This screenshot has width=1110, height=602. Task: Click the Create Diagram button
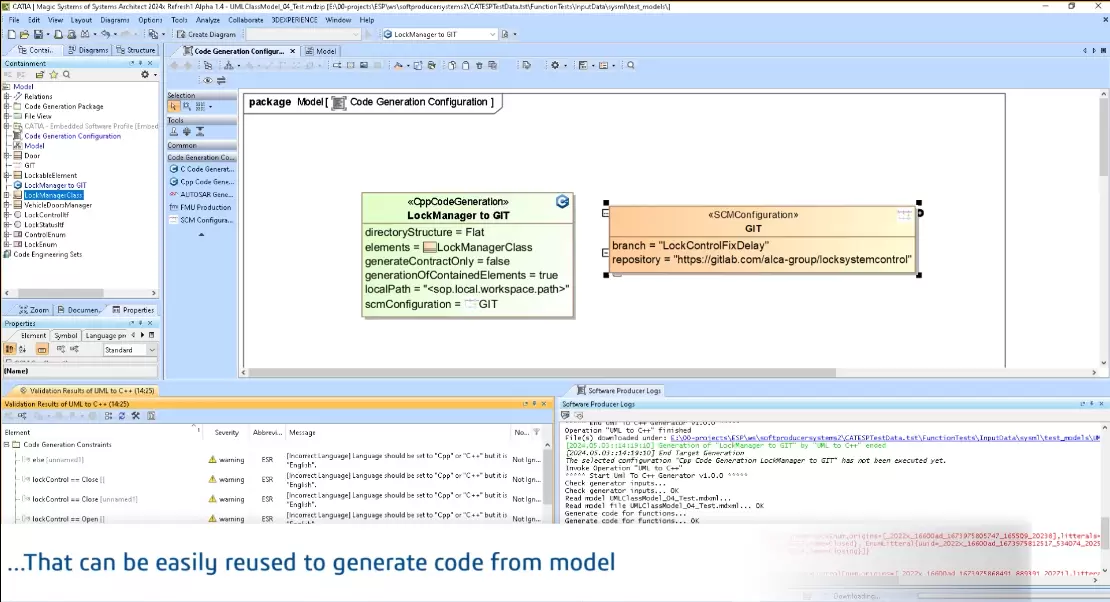(x=209, y=34)
